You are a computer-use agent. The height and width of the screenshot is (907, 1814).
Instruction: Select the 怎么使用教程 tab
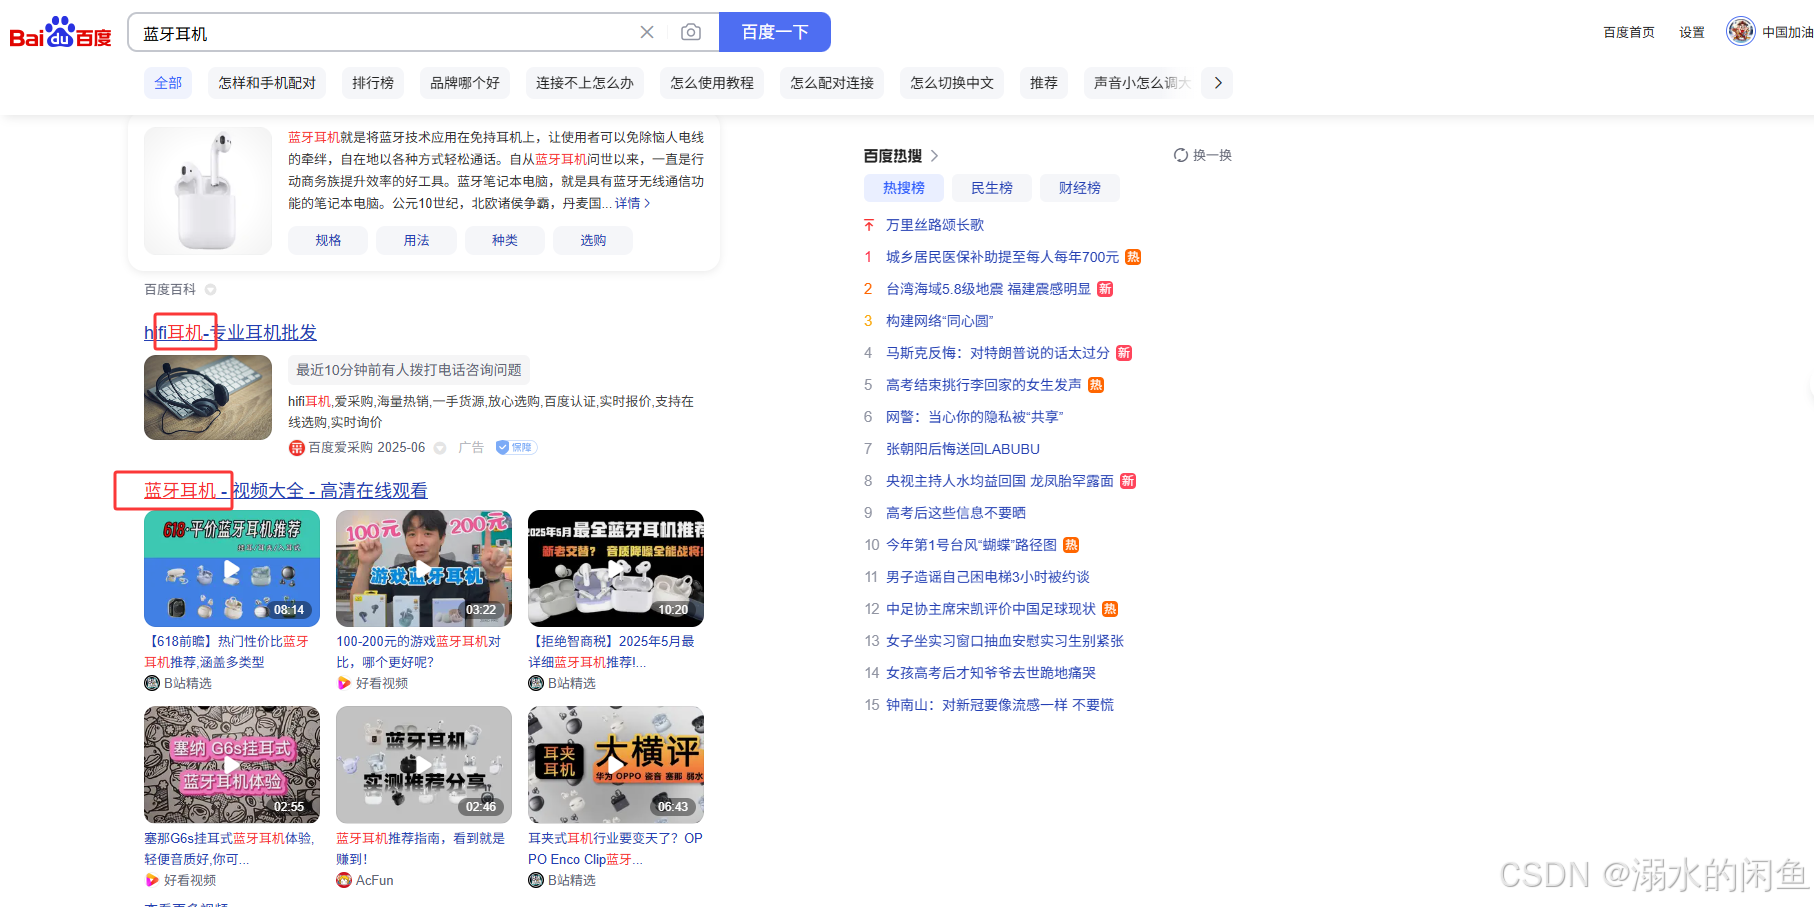coord(712,83)
